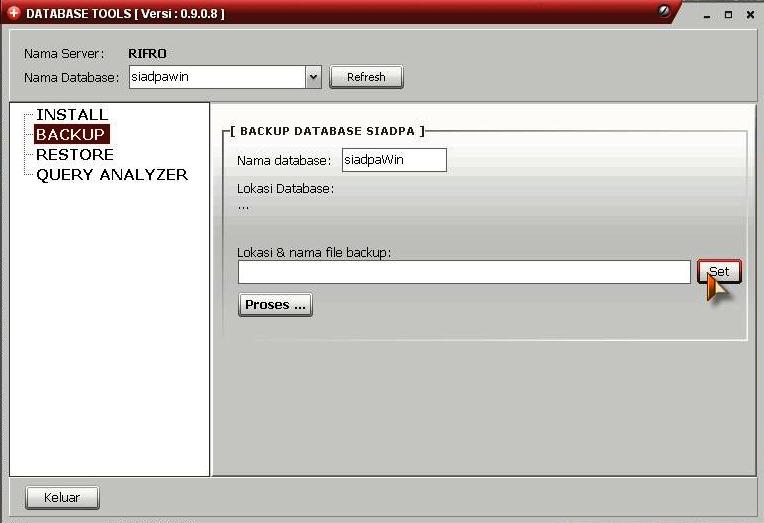
Task: Start backup with Proses button
Action: point(275,305)
